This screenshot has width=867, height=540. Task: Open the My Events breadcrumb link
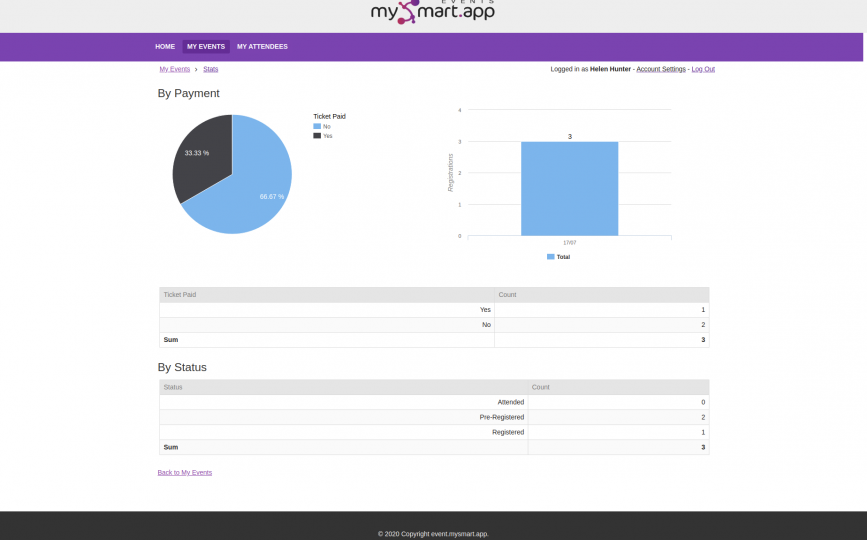(175, 69)
